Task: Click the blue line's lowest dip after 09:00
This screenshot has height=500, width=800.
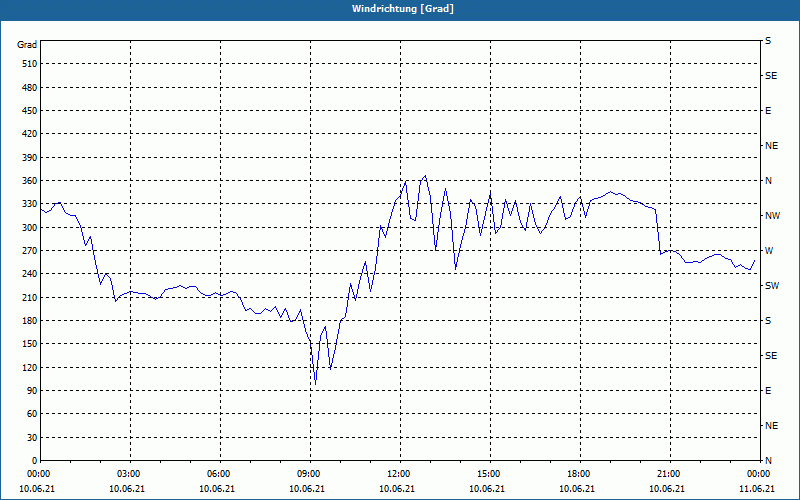Action: point(315,384)
